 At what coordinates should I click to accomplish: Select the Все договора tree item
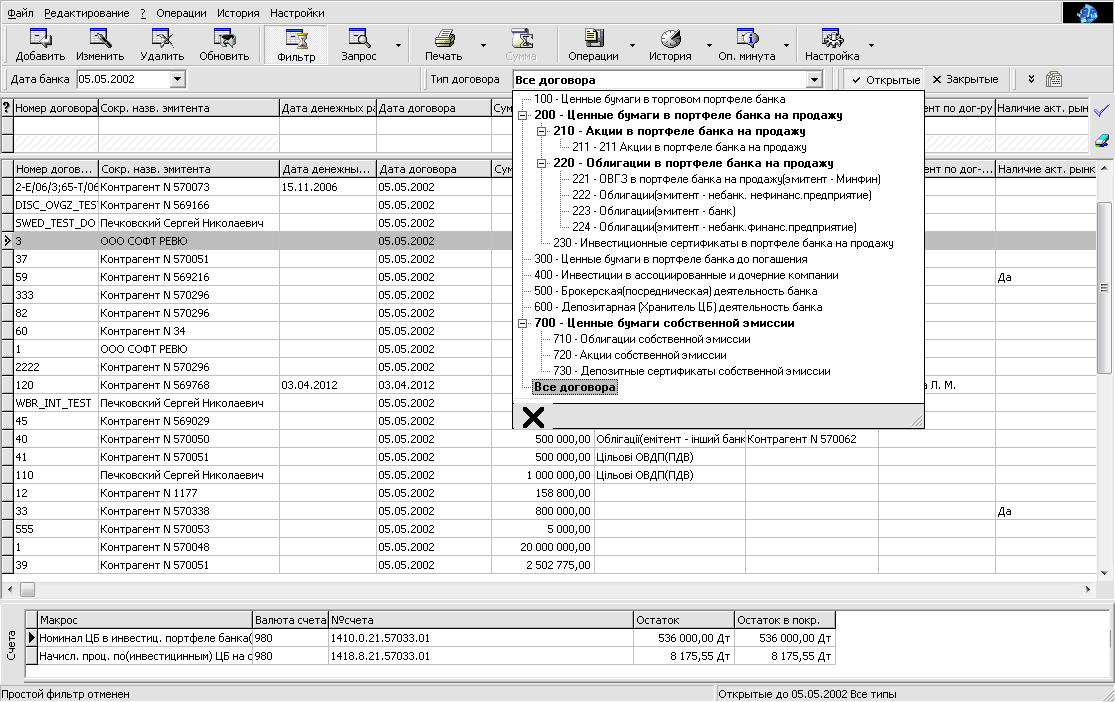[575, 387]
